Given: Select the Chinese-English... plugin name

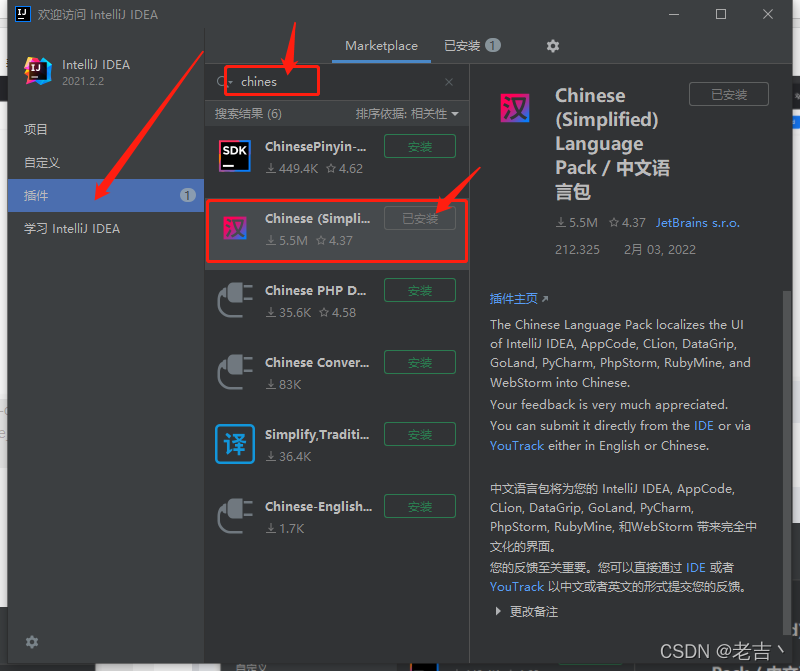Looking at the screenshot, I should tap(318, 507).
